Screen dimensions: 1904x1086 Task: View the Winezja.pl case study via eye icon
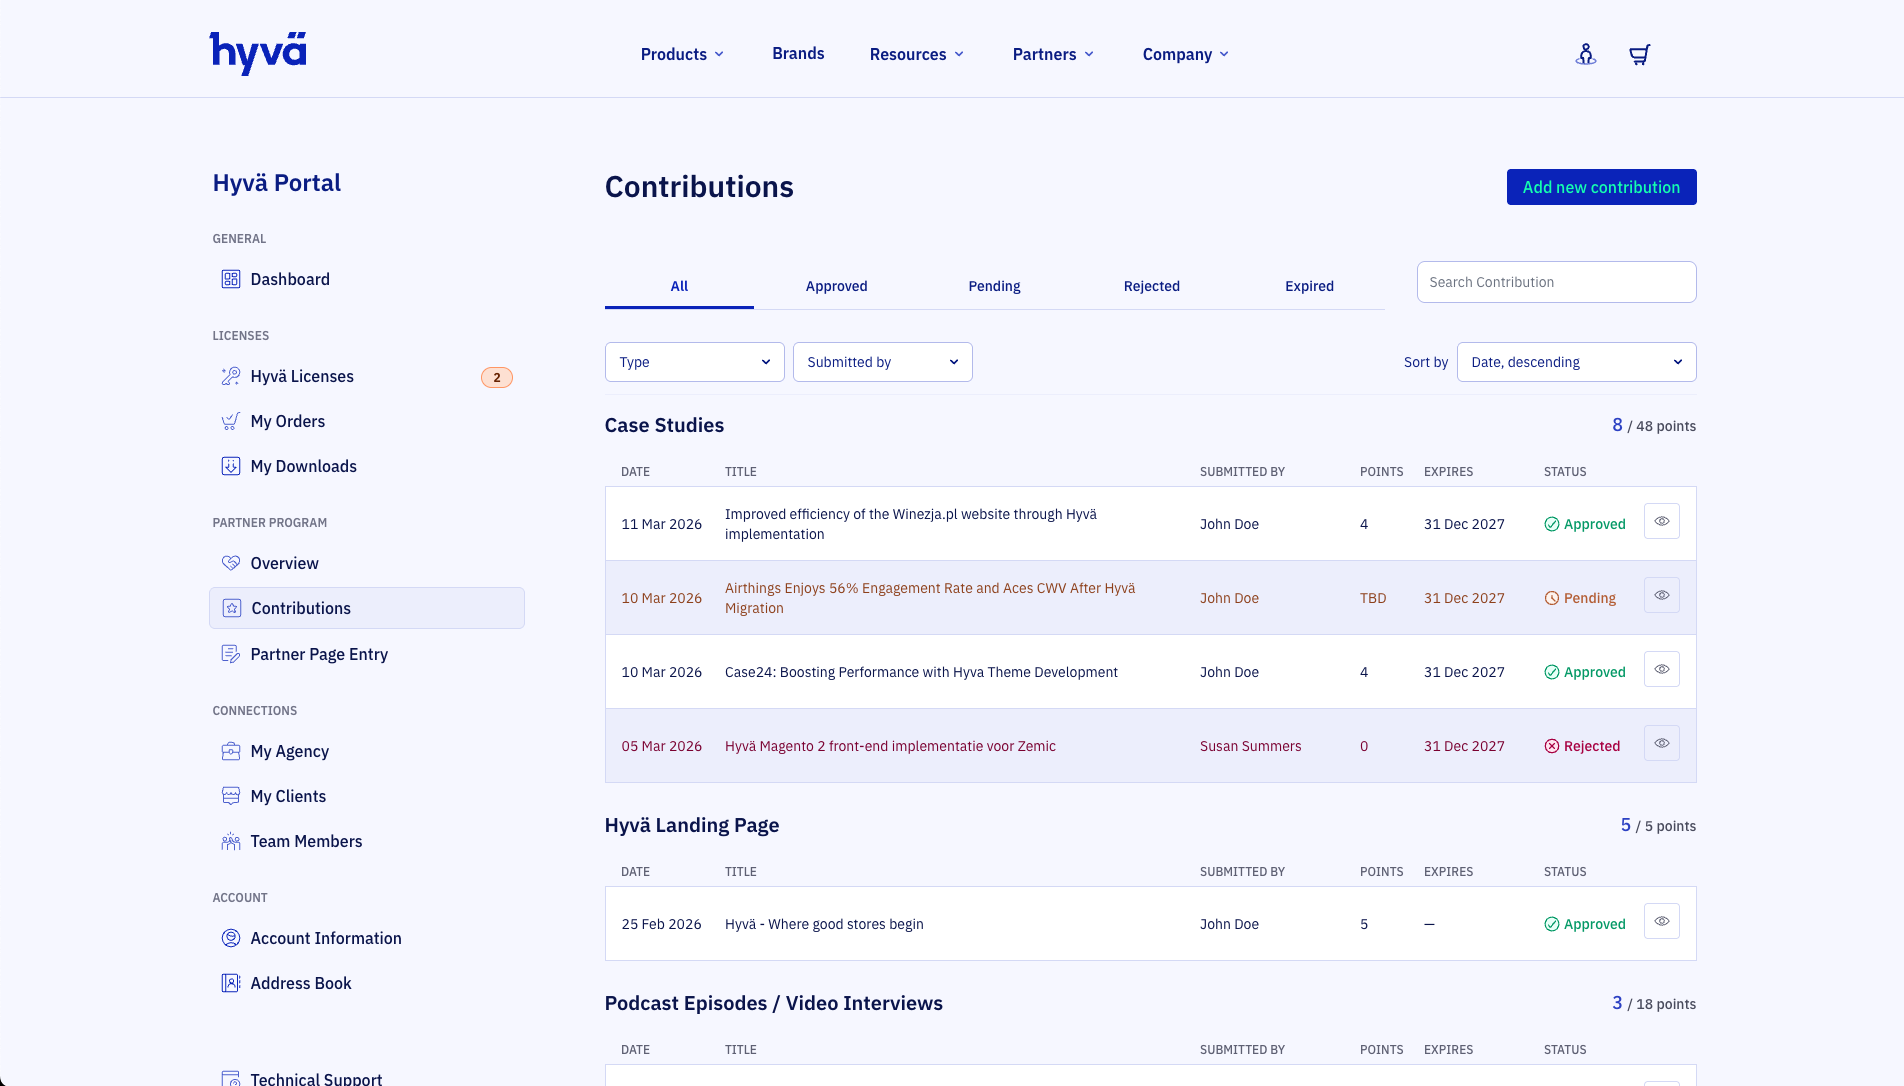(x=1661, y=520)
